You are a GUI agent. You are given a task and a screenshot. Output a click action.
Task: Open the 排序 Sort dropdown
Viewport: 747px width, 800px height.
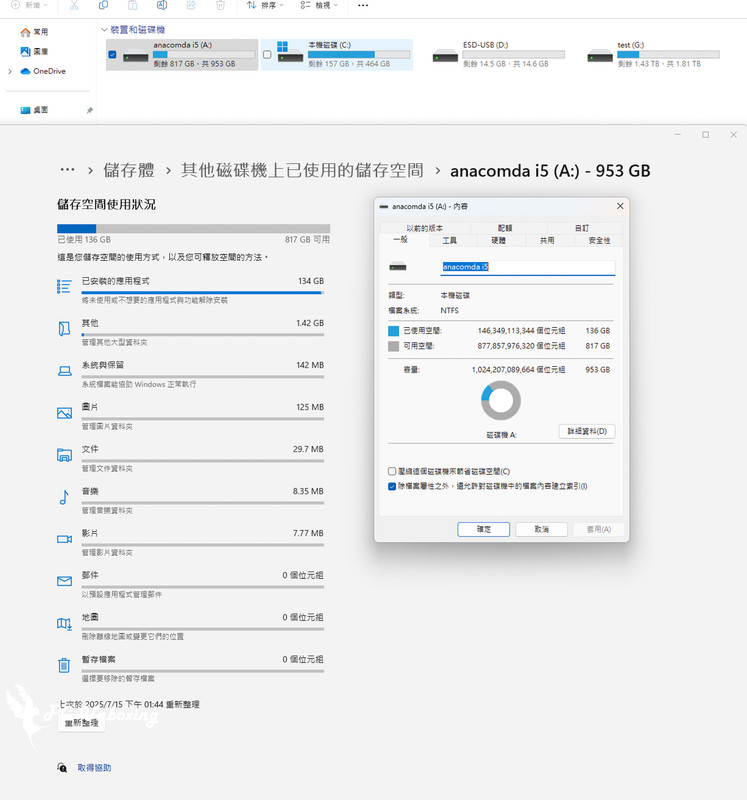tap(265, 6)
